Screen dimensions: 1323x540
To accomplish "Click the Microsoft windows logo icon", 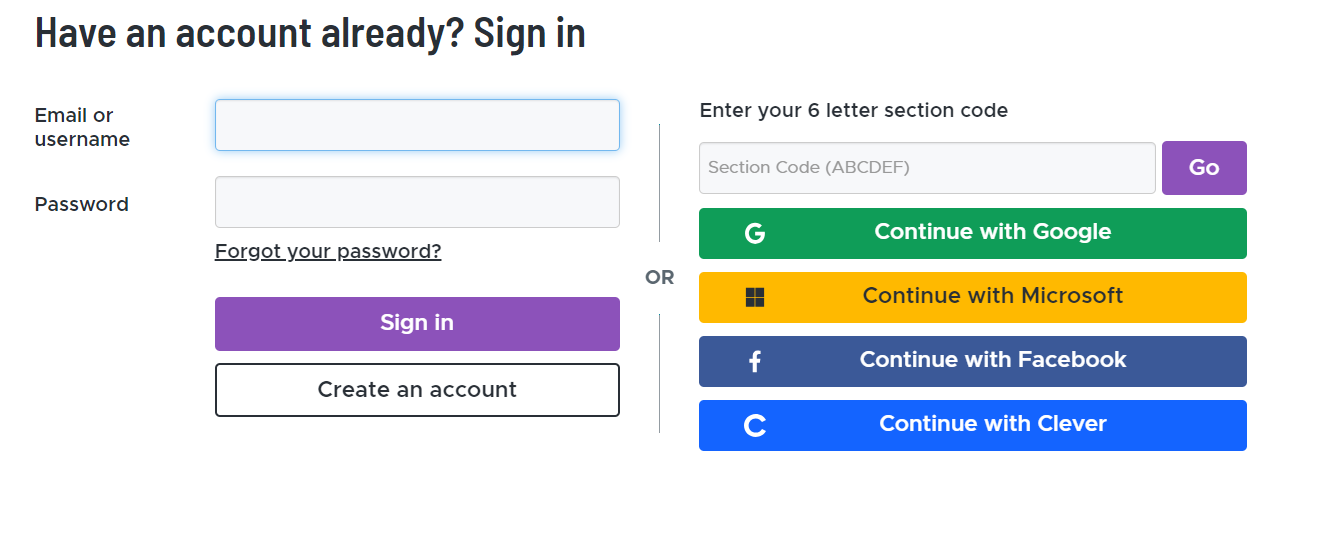I will click(755, 297).
